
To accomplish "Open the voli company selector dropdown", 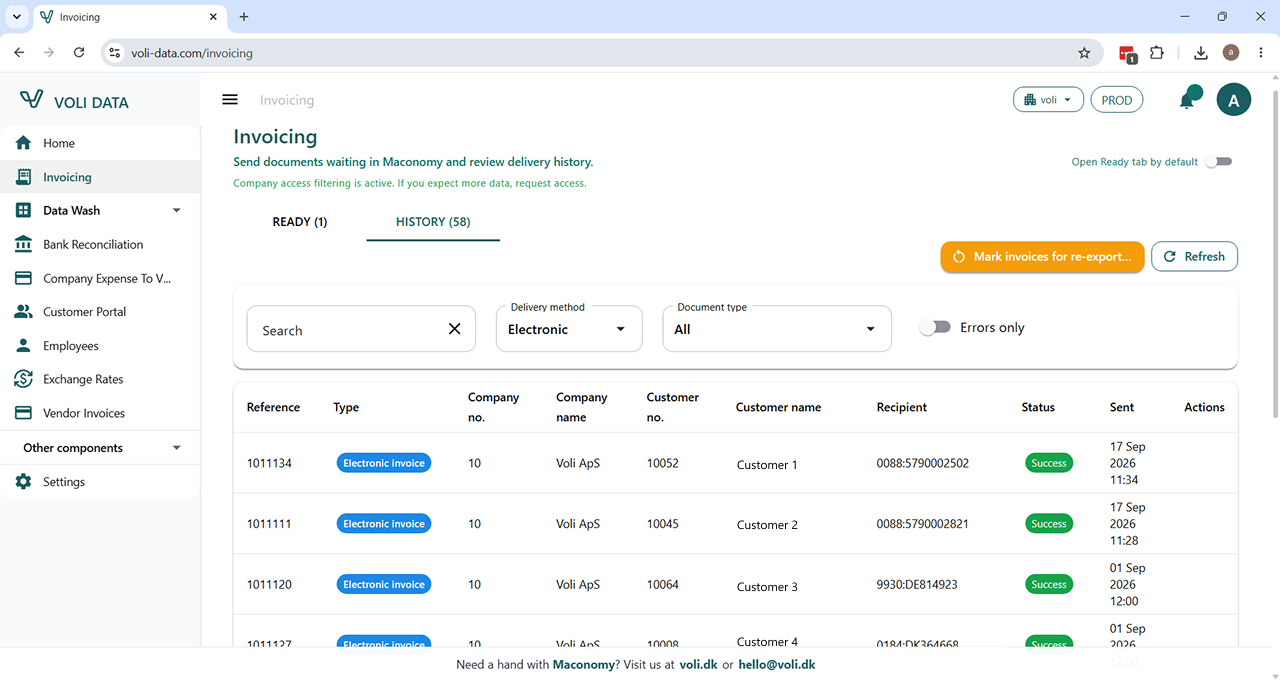I will 1048,100.
